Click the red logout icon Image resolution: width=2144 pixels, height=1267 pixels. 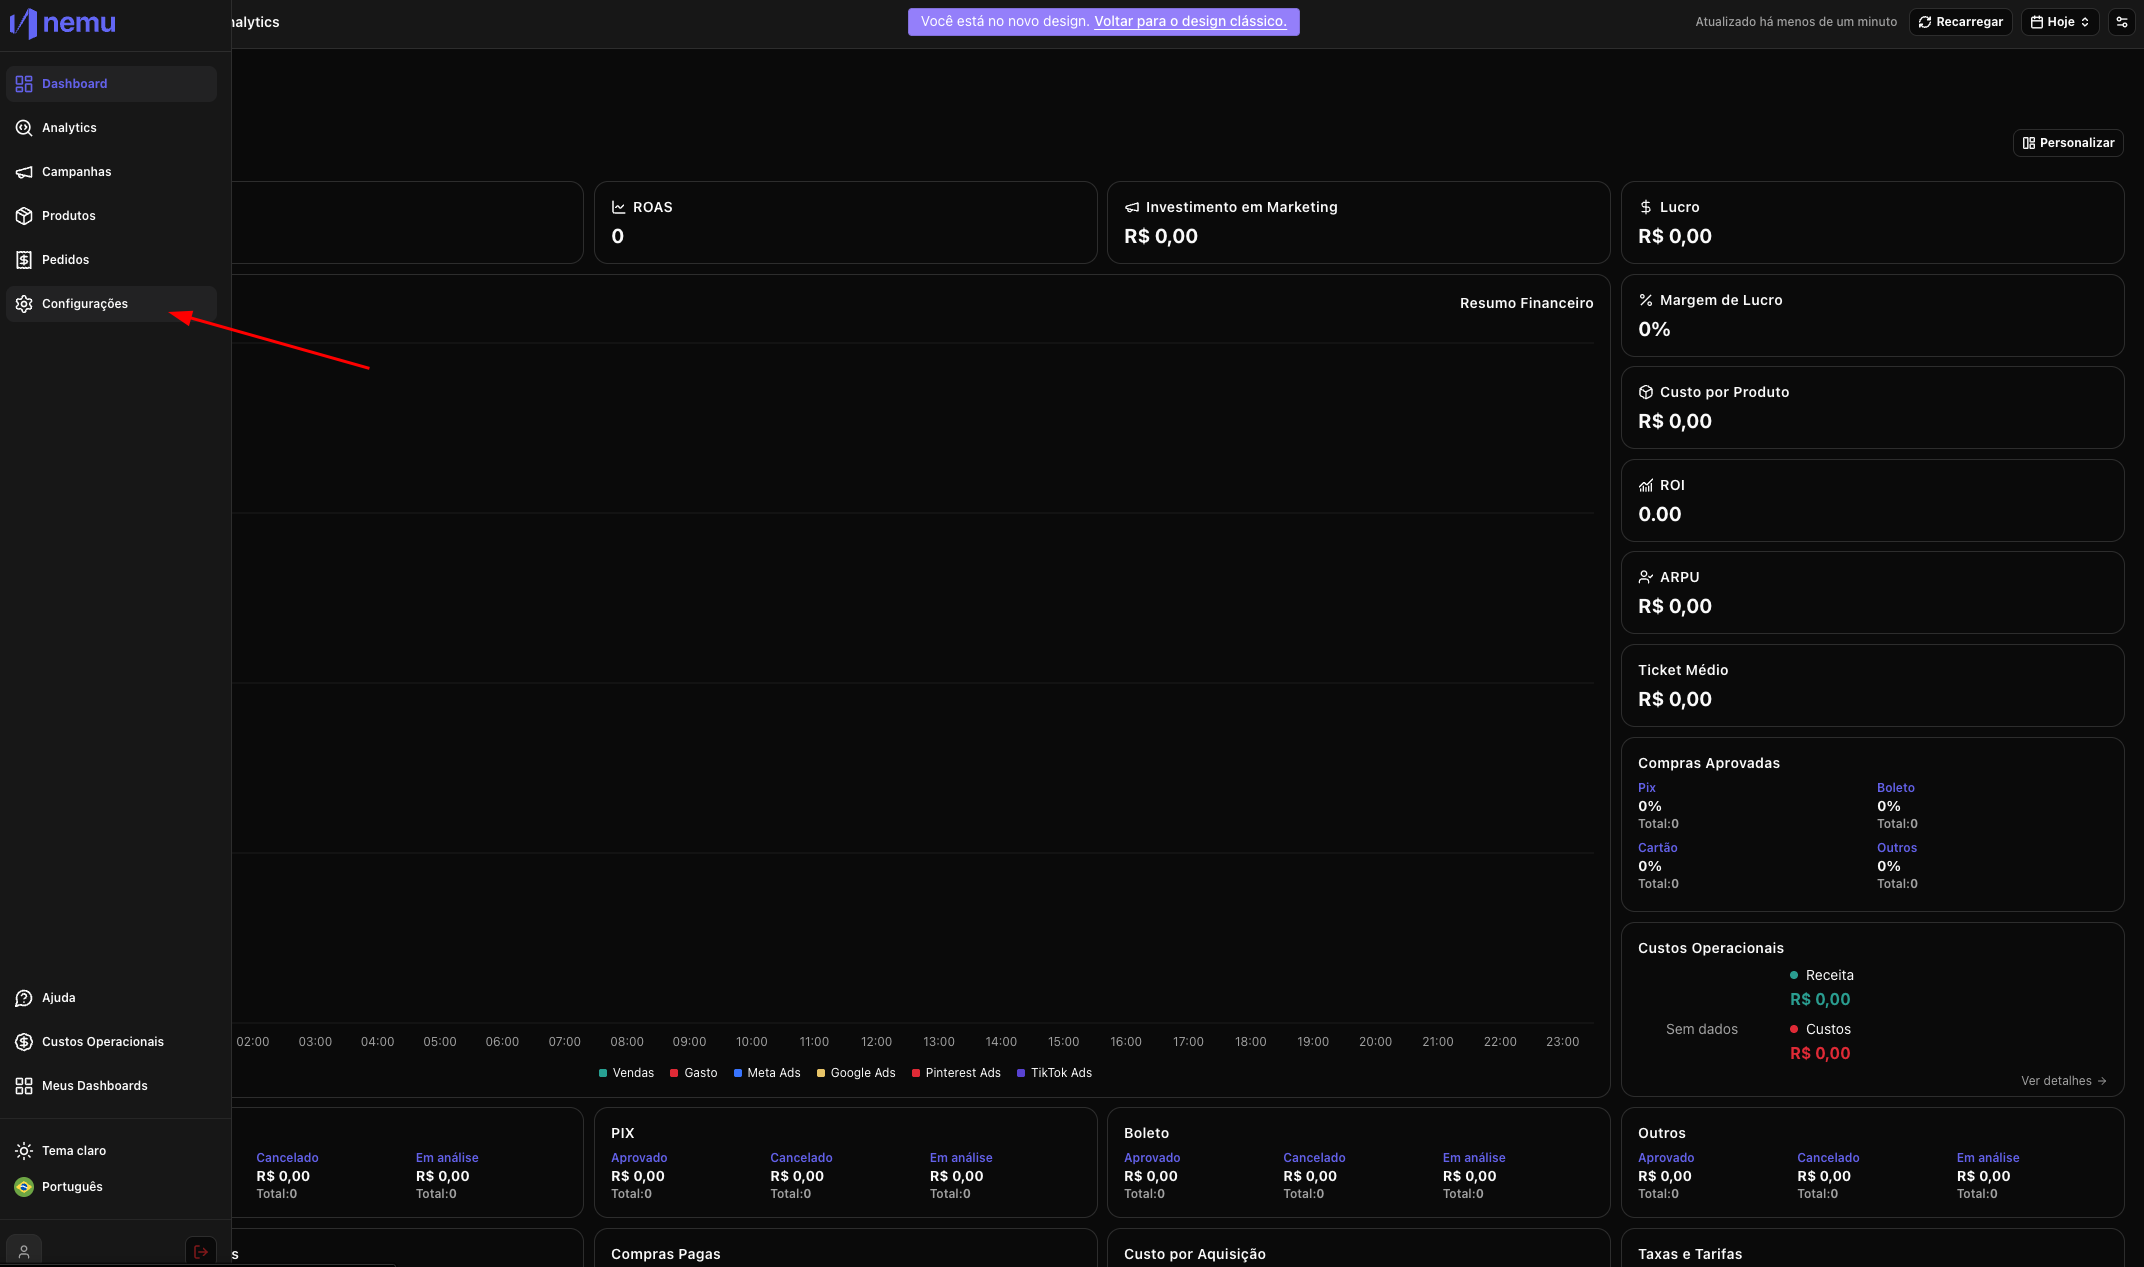tap(201, 1251)
